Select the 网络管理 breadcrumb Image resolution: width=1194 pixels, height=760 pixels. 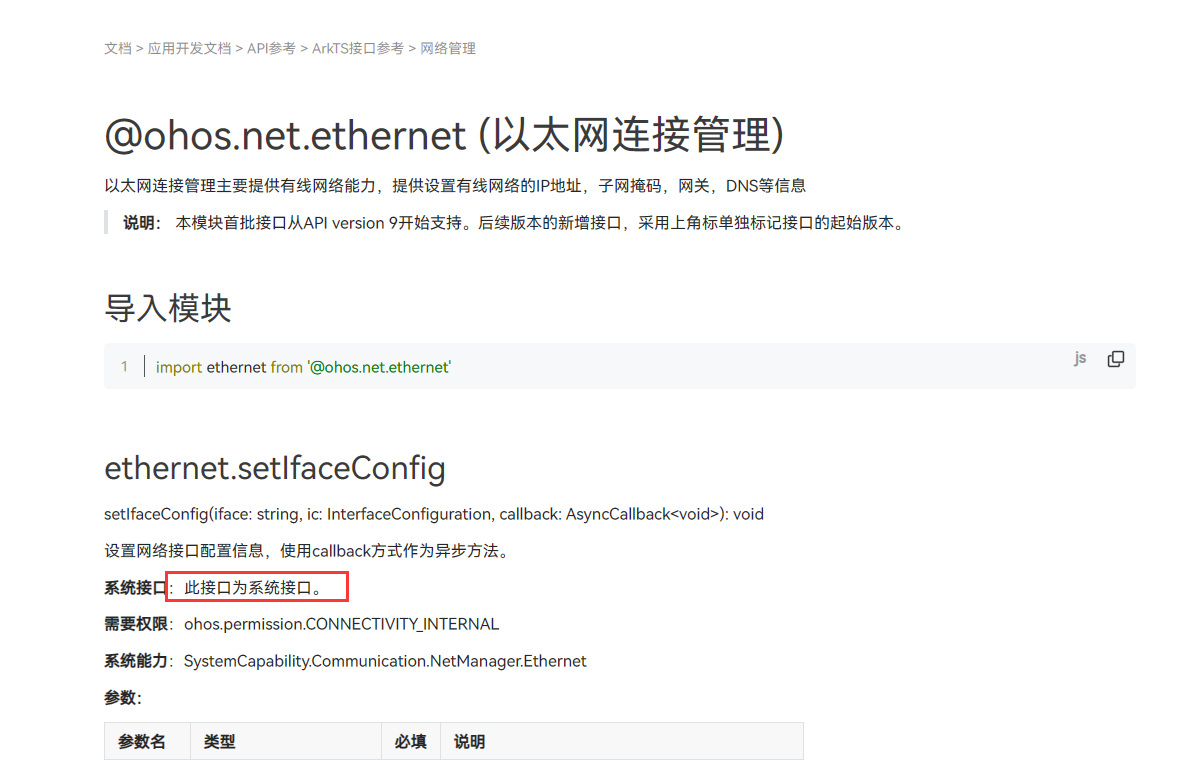coord(448,49)
